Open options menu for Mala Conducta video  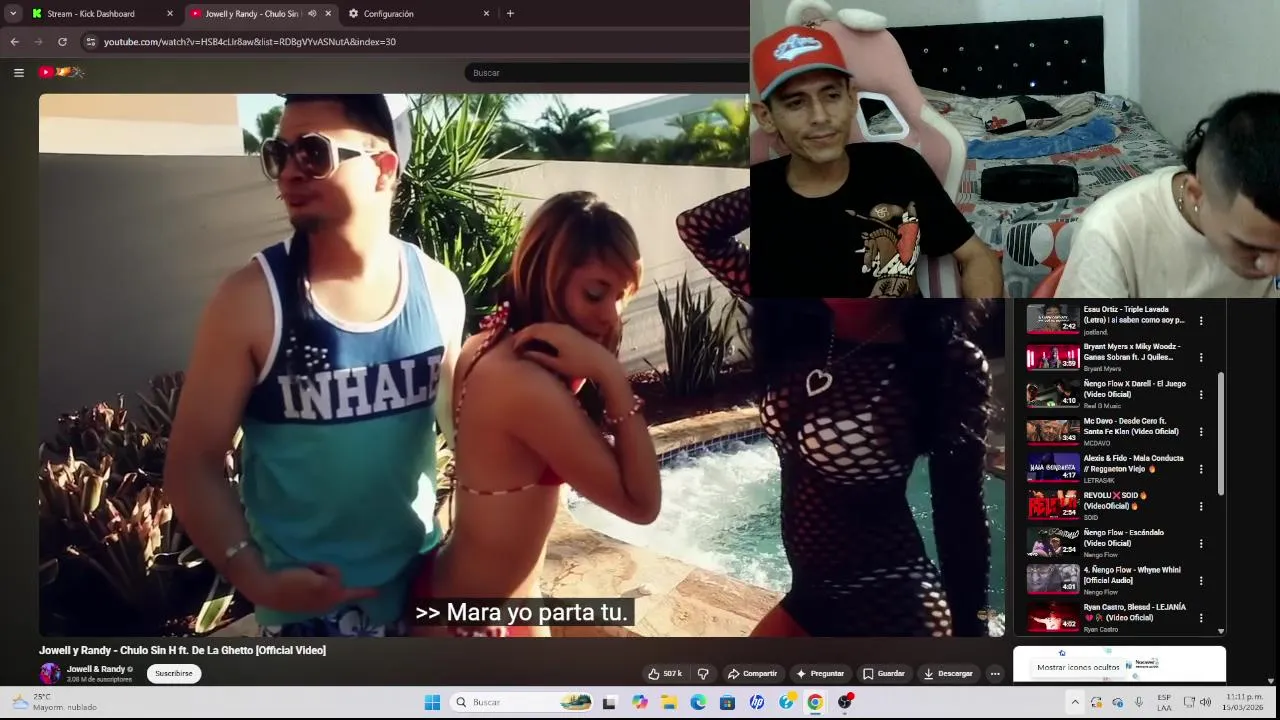click(1201, 469)
